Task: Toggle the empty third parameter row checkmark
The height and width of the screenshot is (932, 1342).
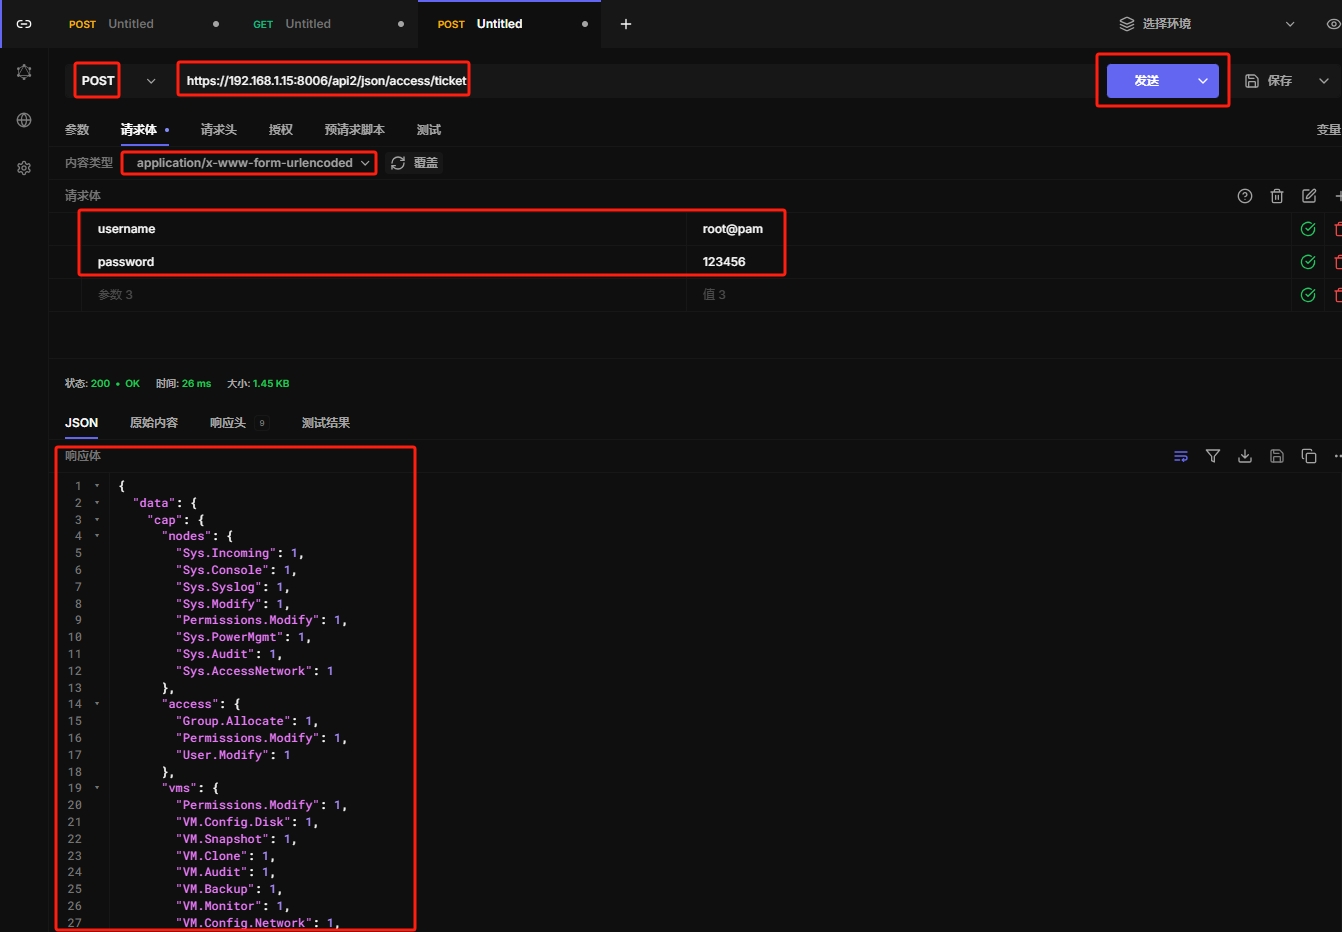Action: click(1307, 295)
